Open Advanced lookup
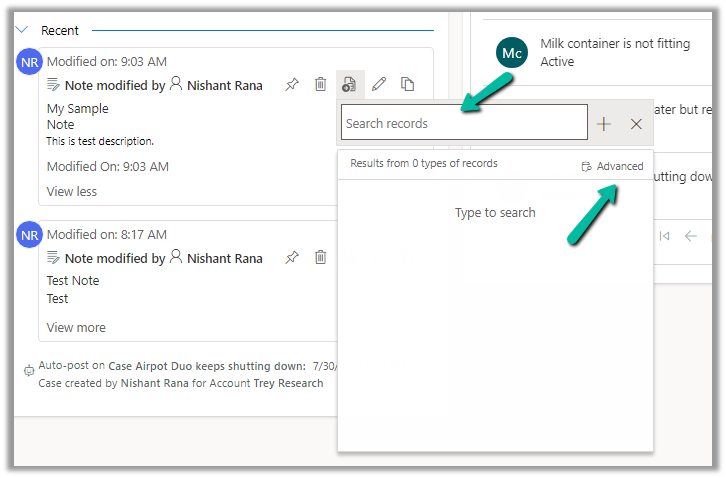726x478 pixels. (x=613, y=166)
